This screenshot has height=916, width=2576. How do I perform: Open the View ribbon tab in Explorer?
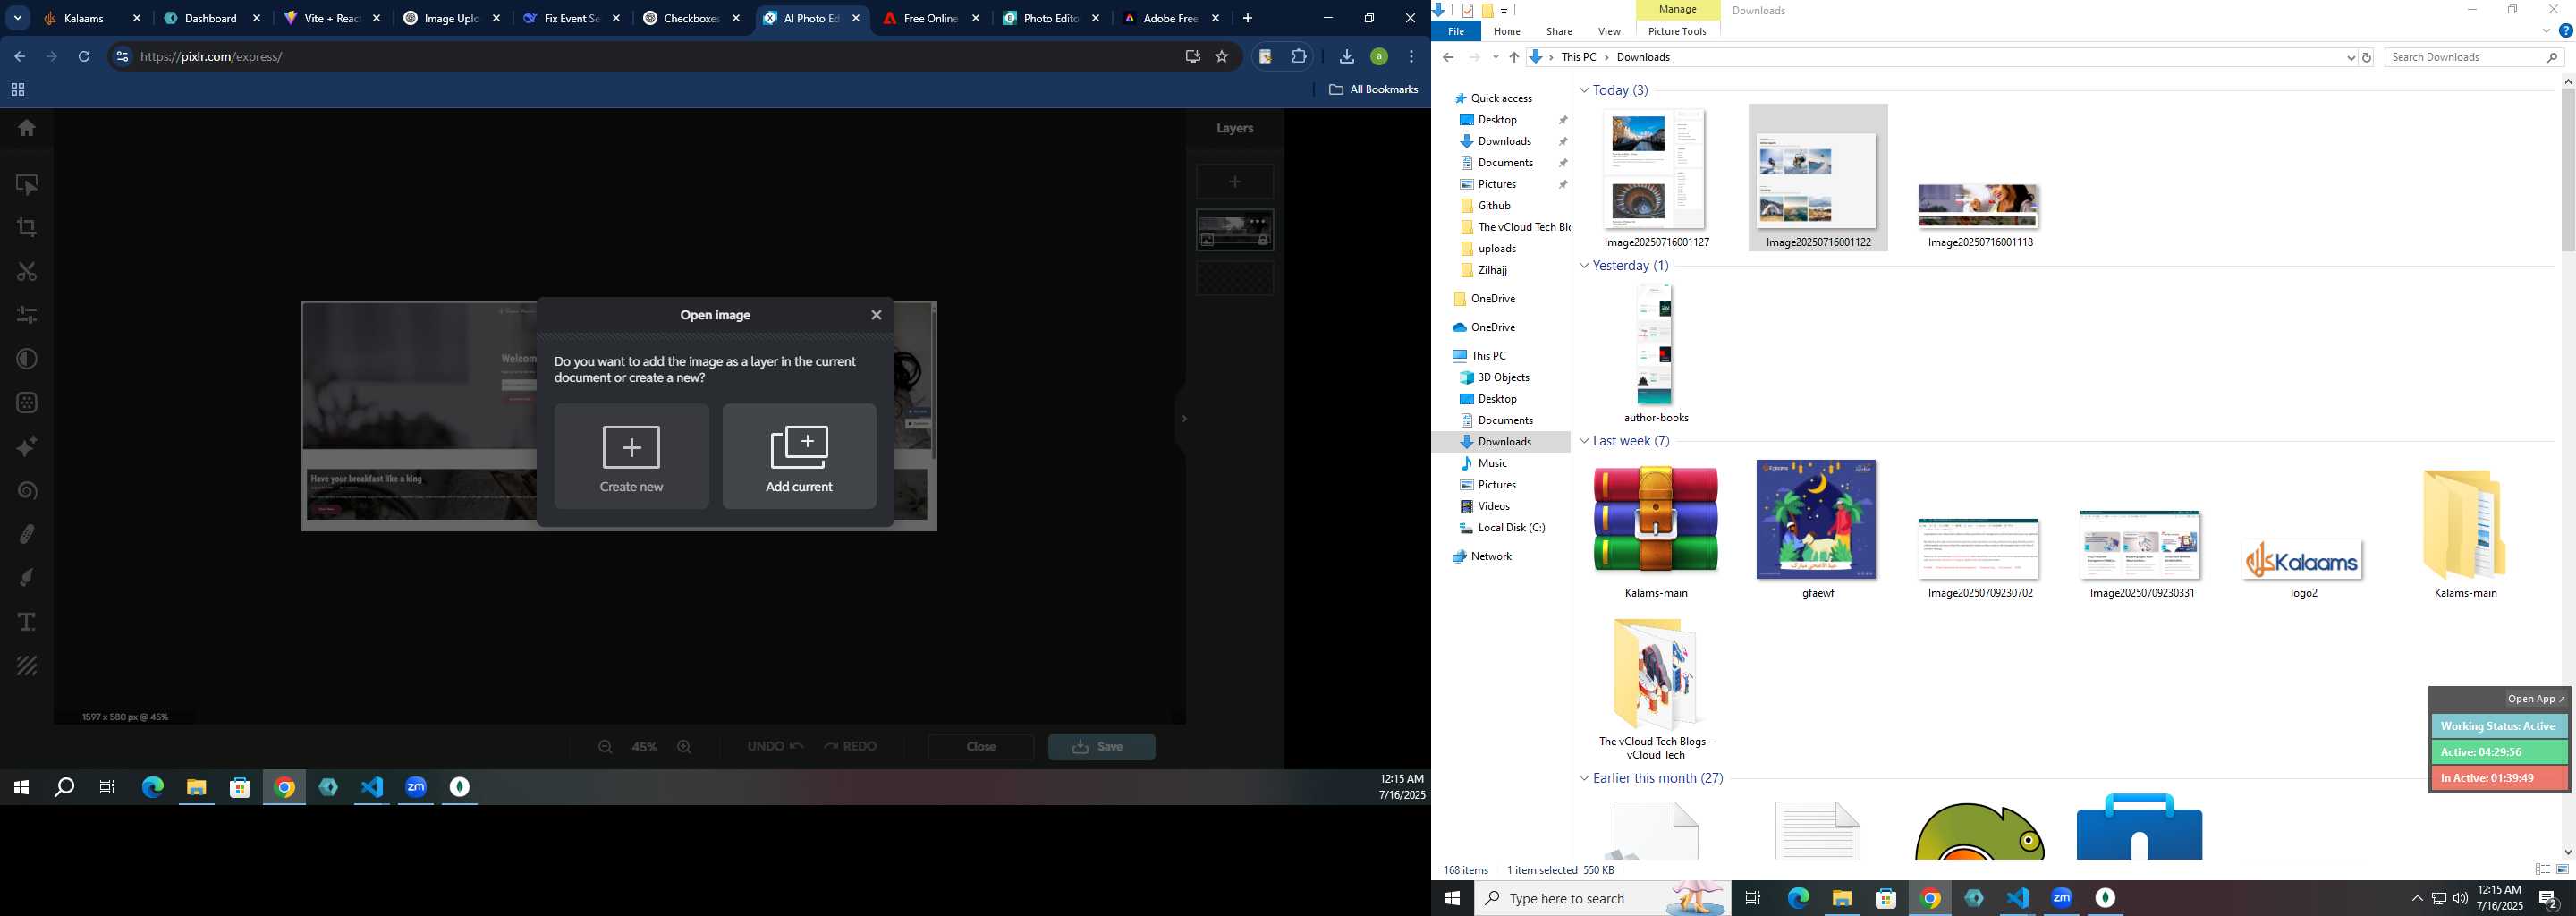1609,32
